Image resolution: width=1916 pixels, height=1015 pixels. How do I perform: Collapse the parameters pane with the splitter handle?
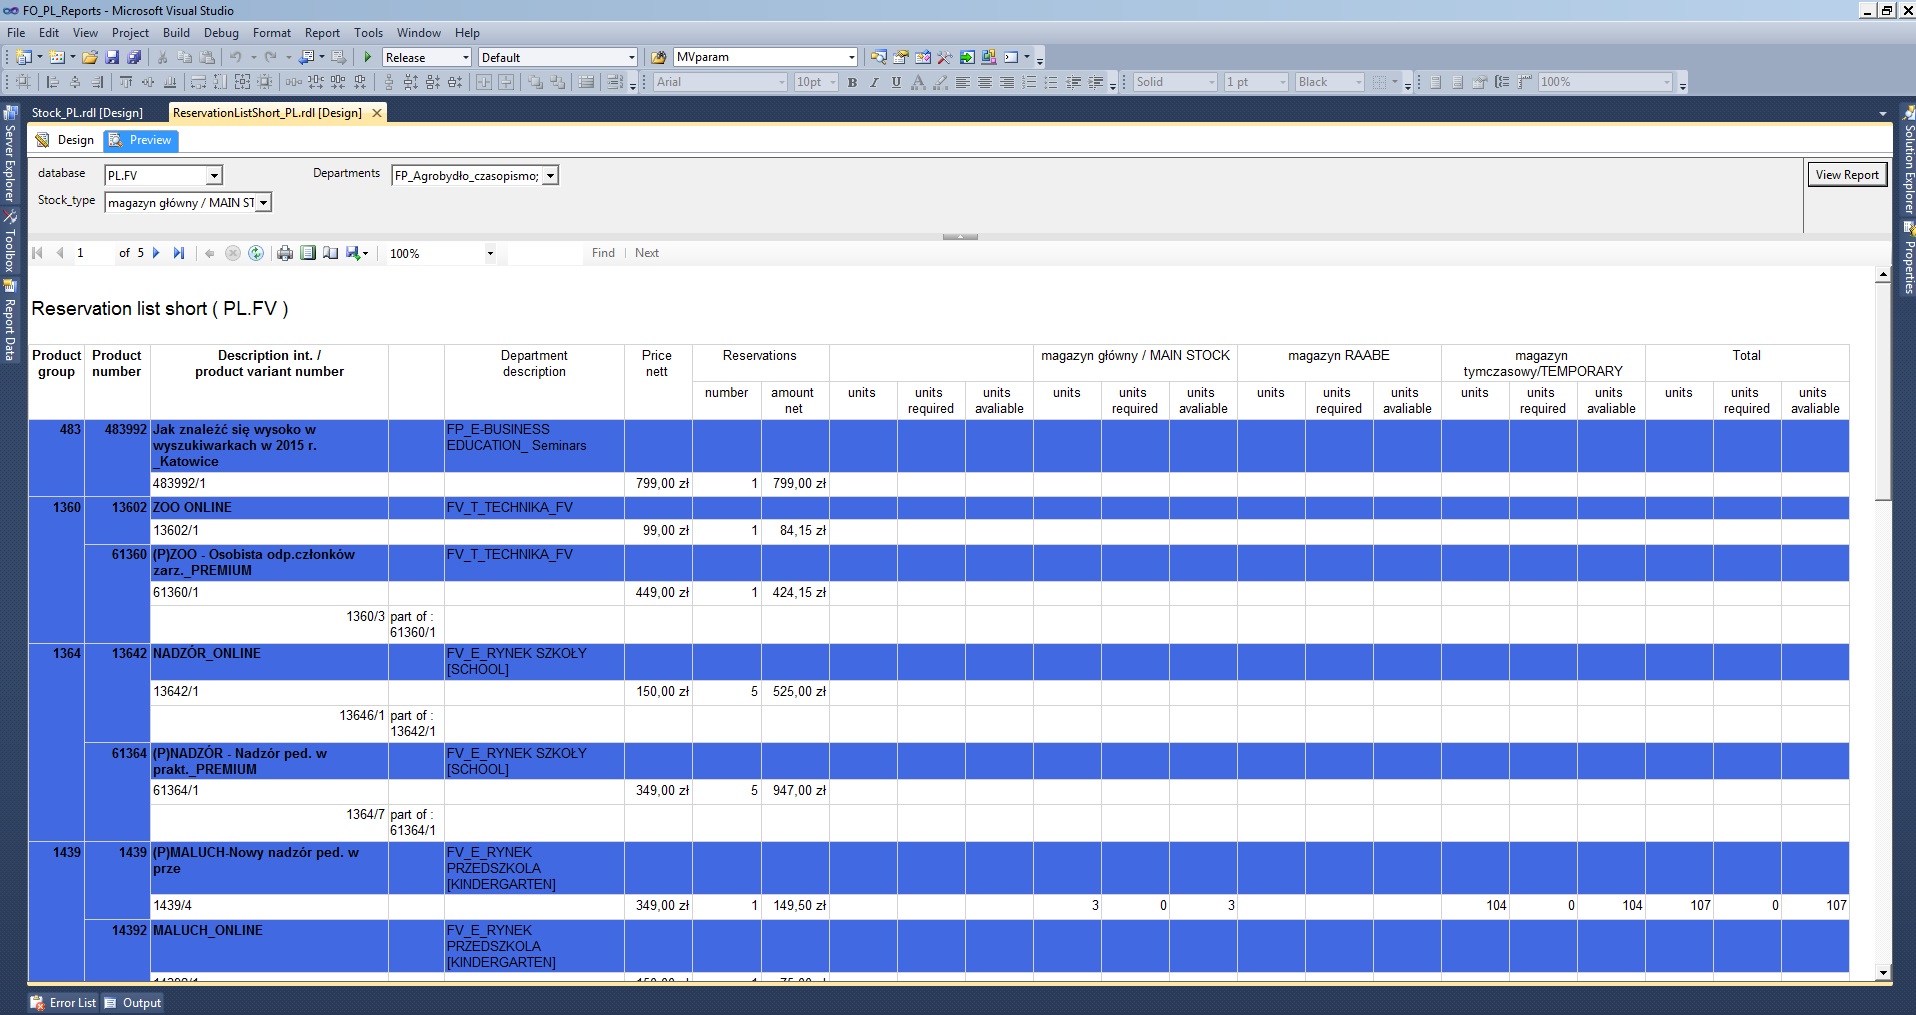click(960, 237)
